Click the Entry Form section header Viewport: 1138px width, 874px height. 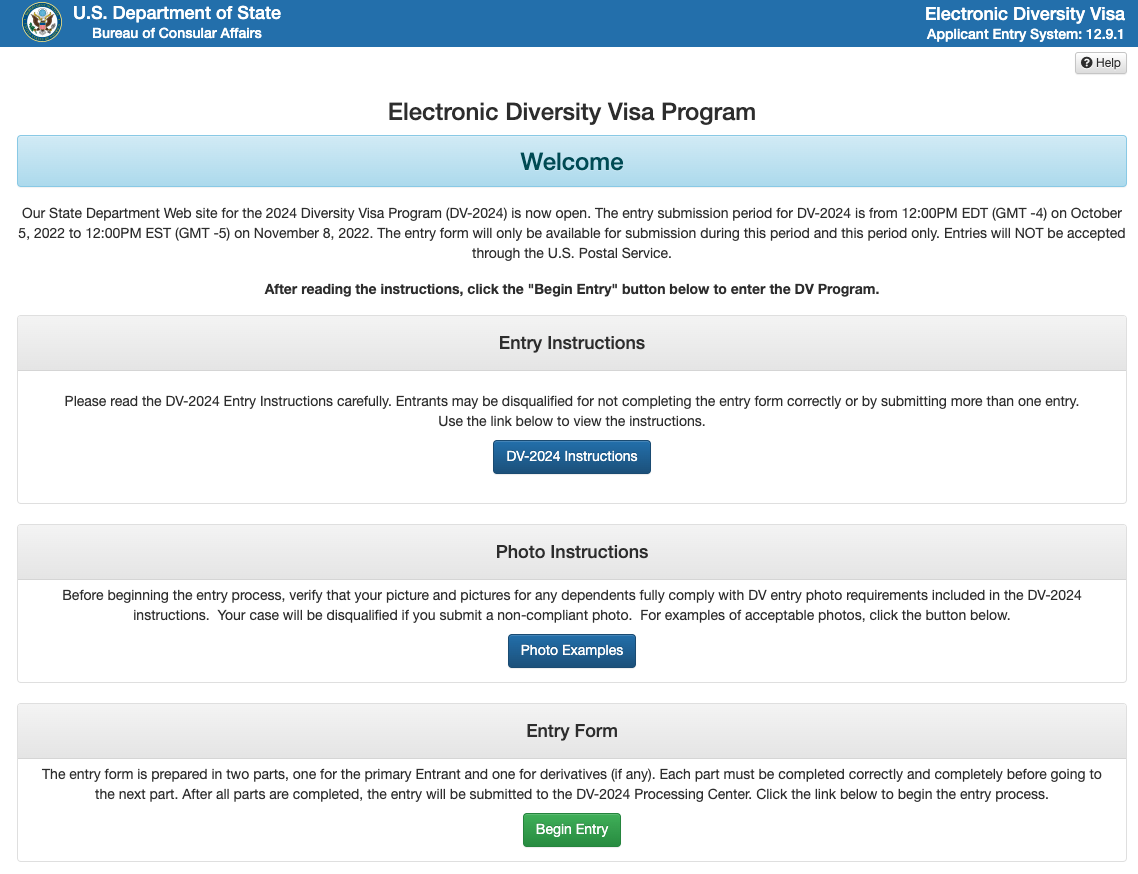point(571,731)
